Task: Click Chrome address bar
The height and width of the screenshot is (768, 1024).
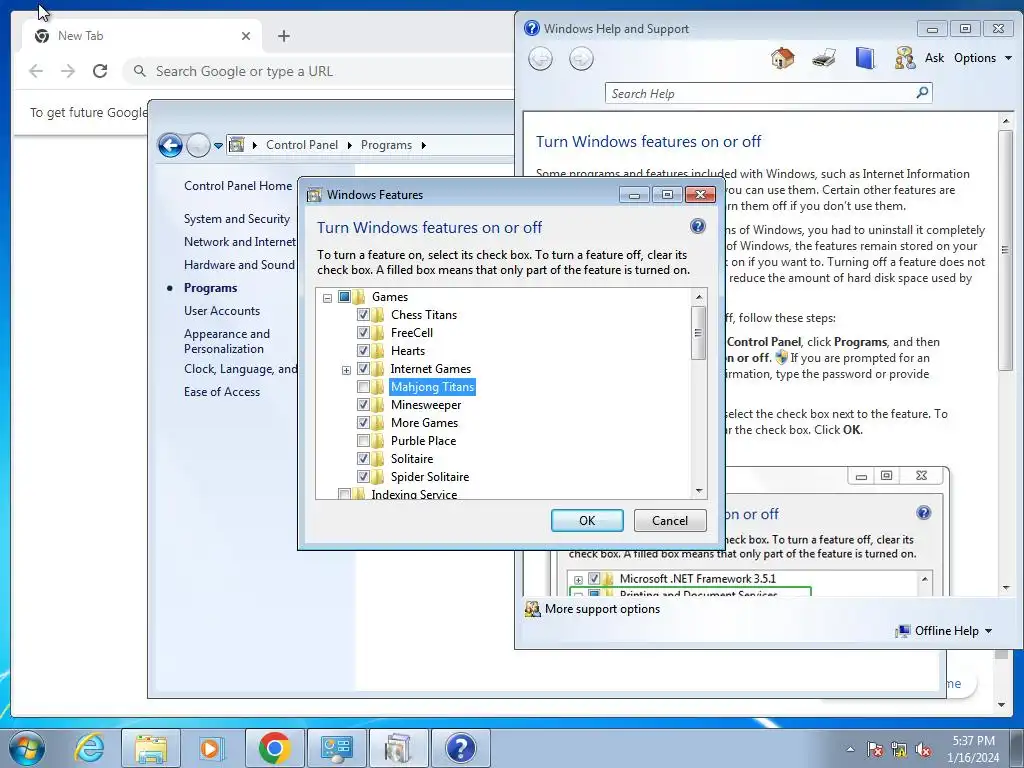Action: 320,71
